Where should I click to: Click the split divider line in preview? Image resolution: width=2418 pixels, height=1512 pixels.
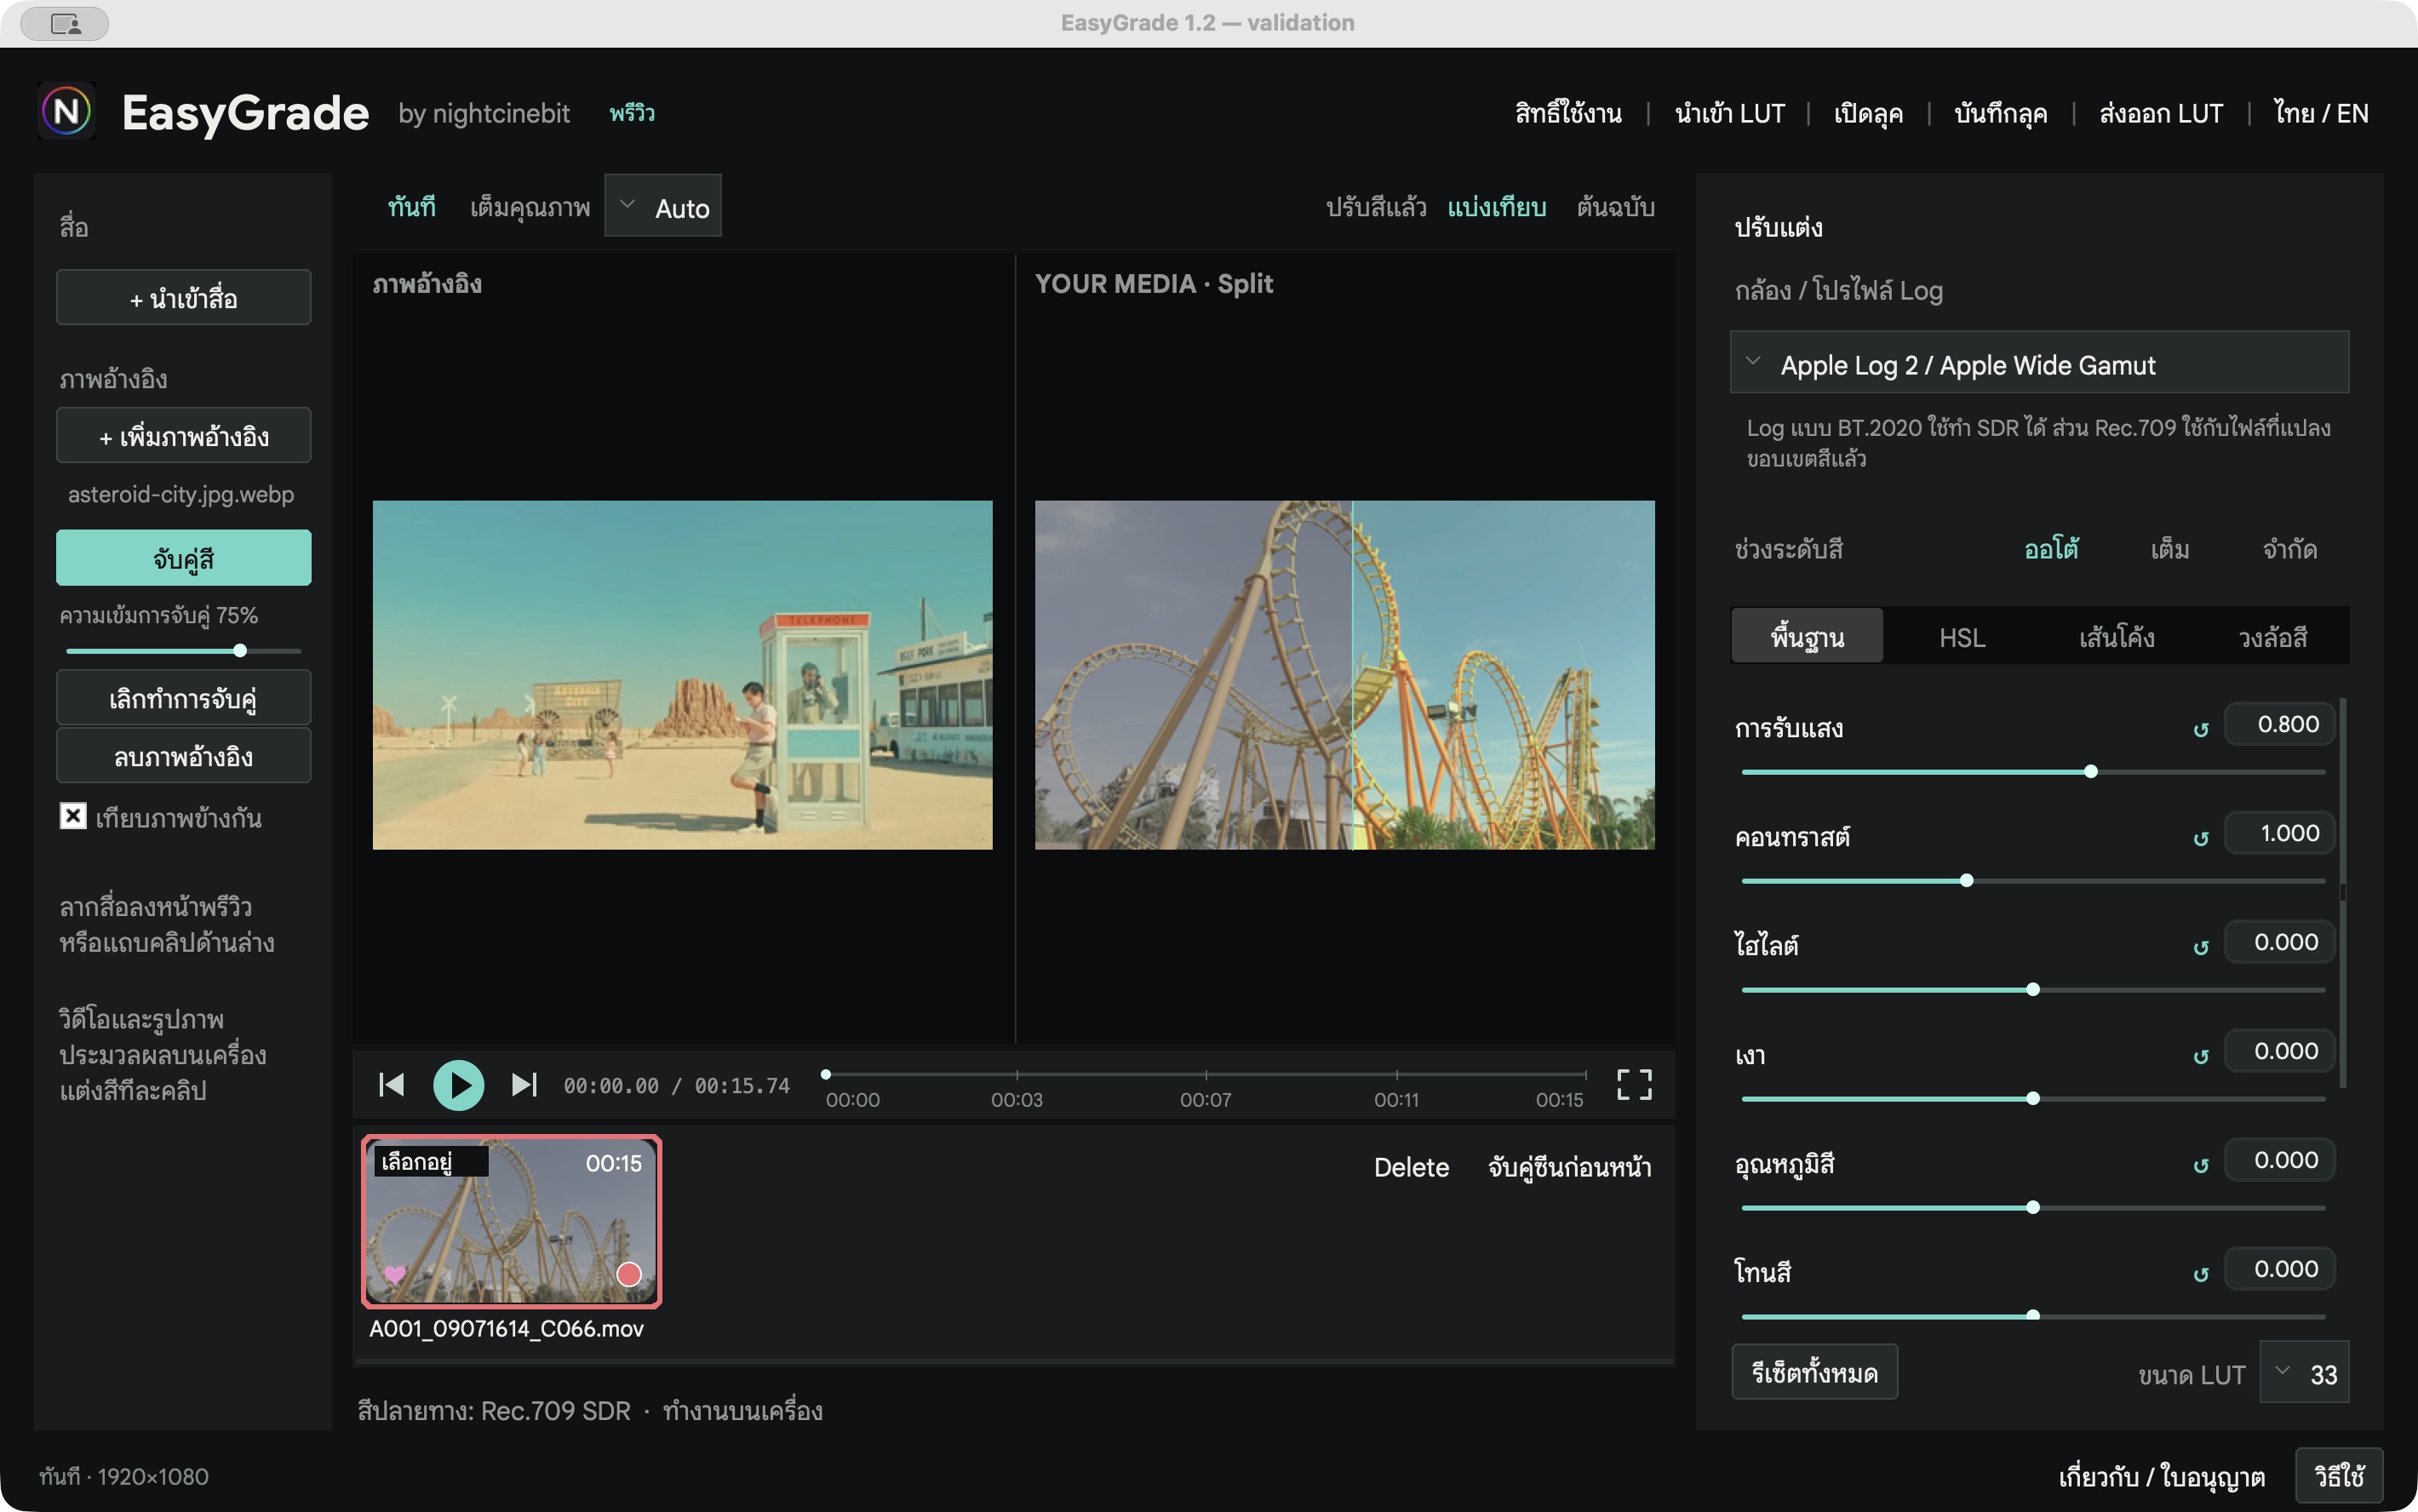point(1352,675)
